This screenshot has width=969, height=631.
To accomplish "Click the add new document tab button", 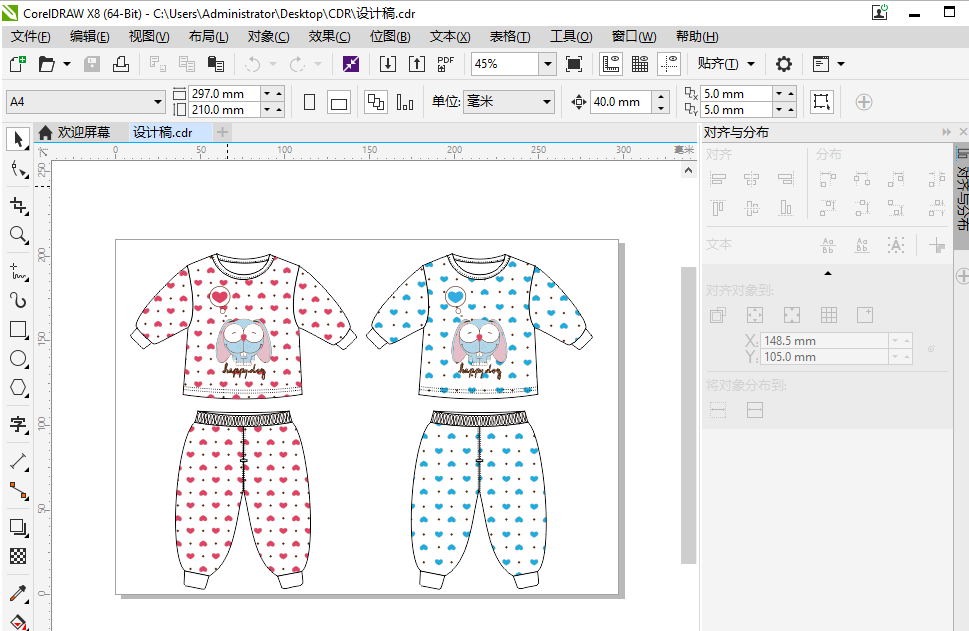I will (223, 132).
